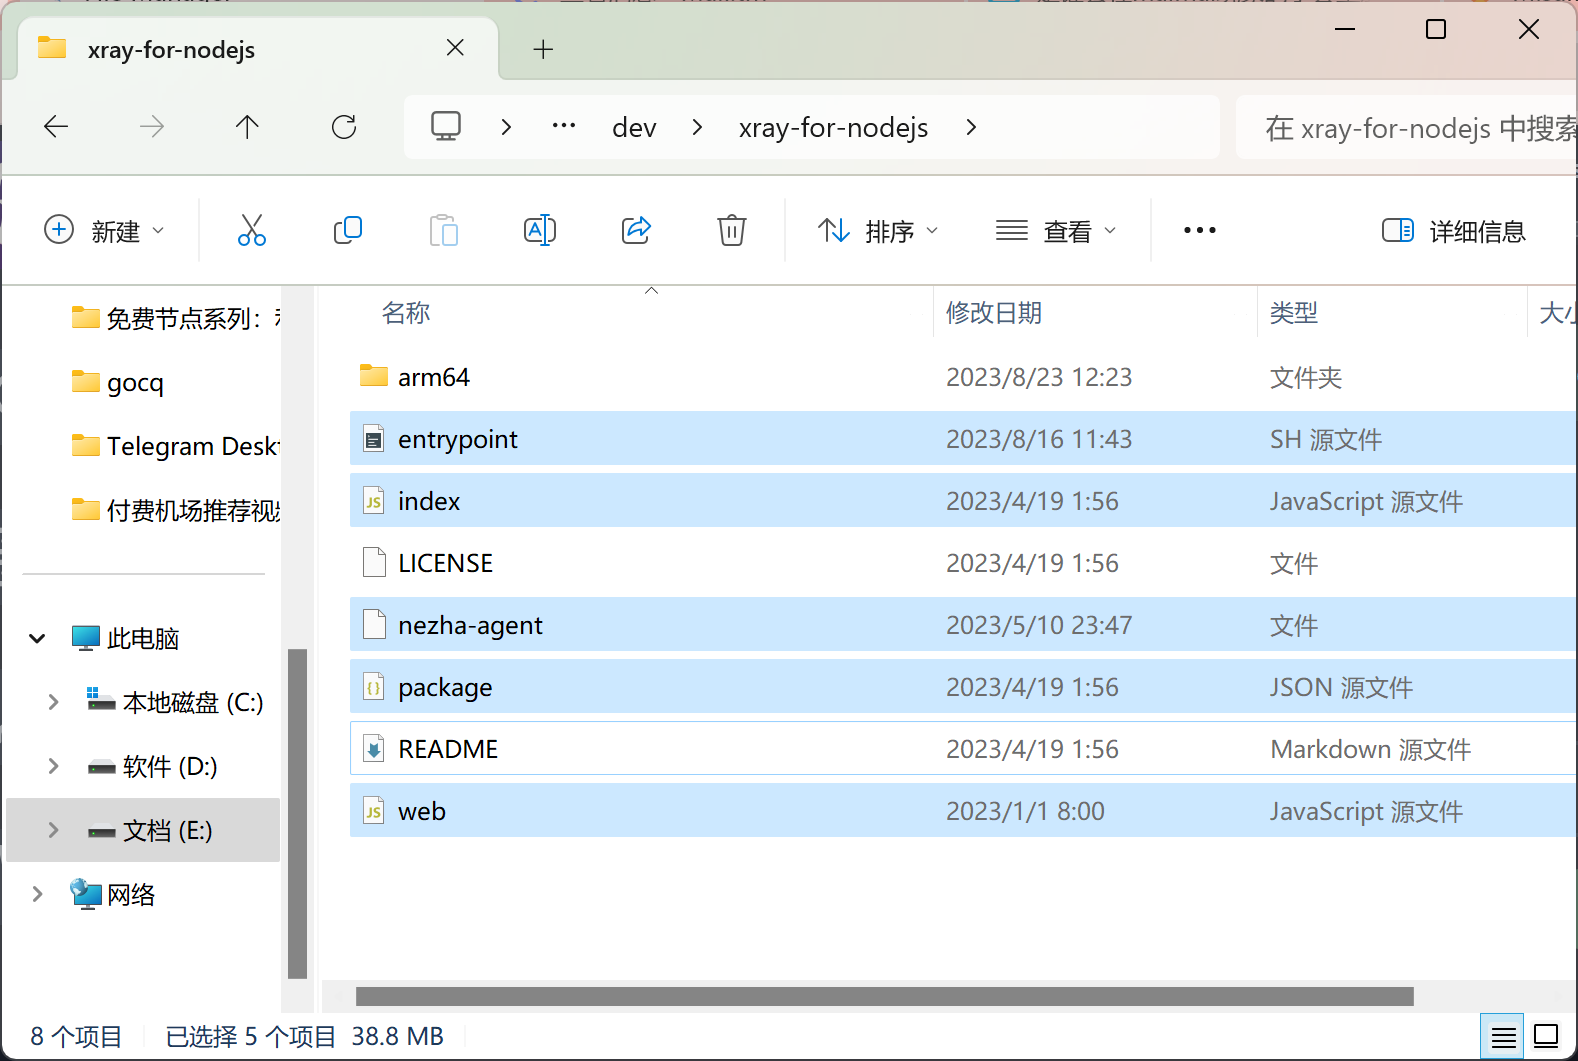
Task: Open a new tab with plus button
Action: tap(543, 49)
